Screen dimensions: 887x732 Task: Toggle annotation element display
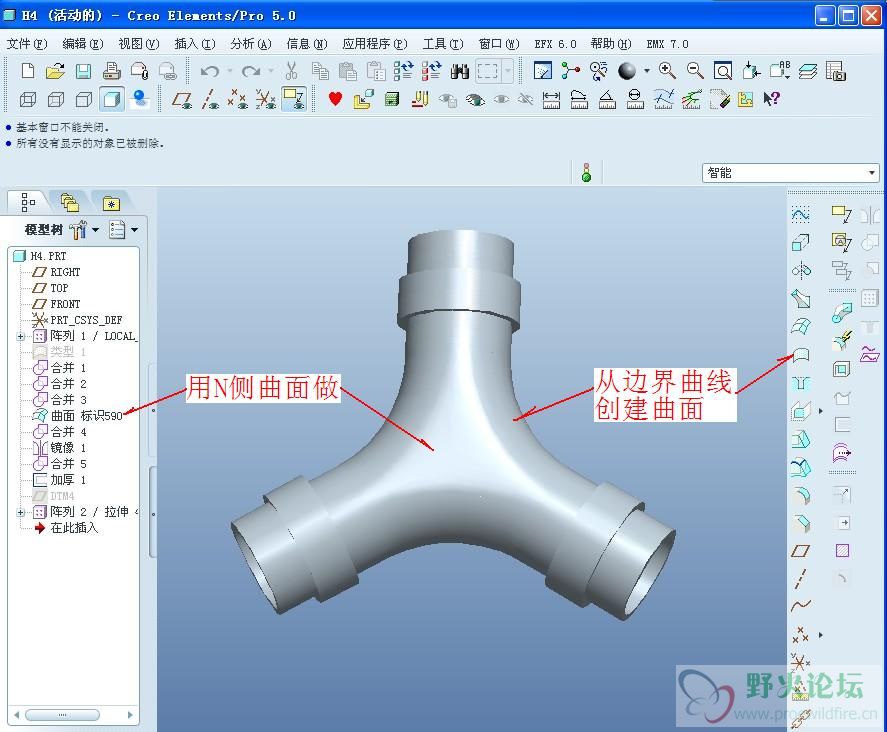294,100
